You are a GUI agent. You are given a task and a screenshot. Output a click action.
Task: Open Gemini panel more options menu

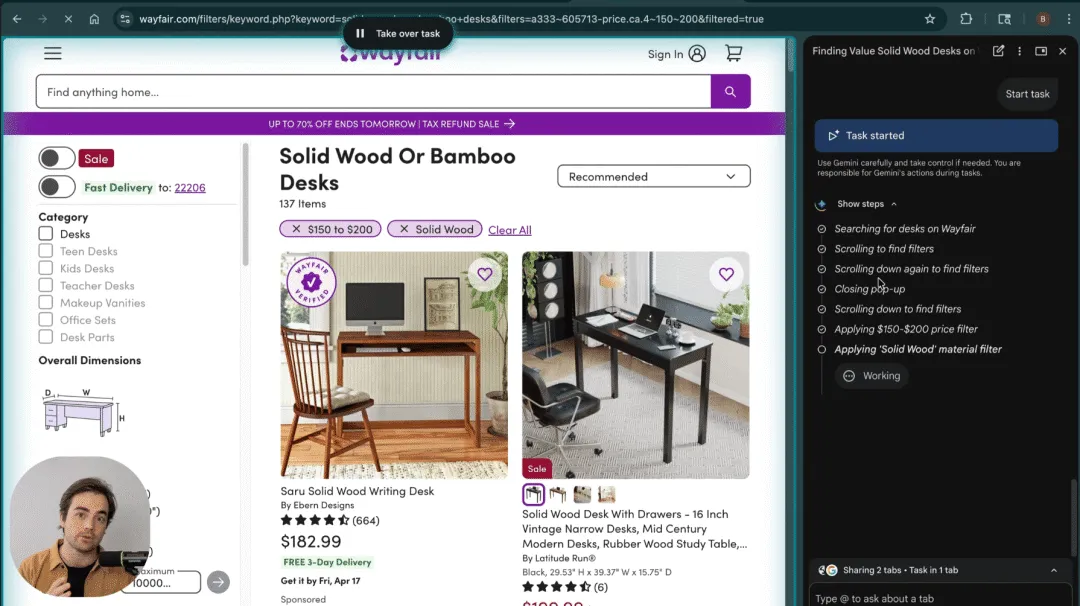(x=1019, y=51)
